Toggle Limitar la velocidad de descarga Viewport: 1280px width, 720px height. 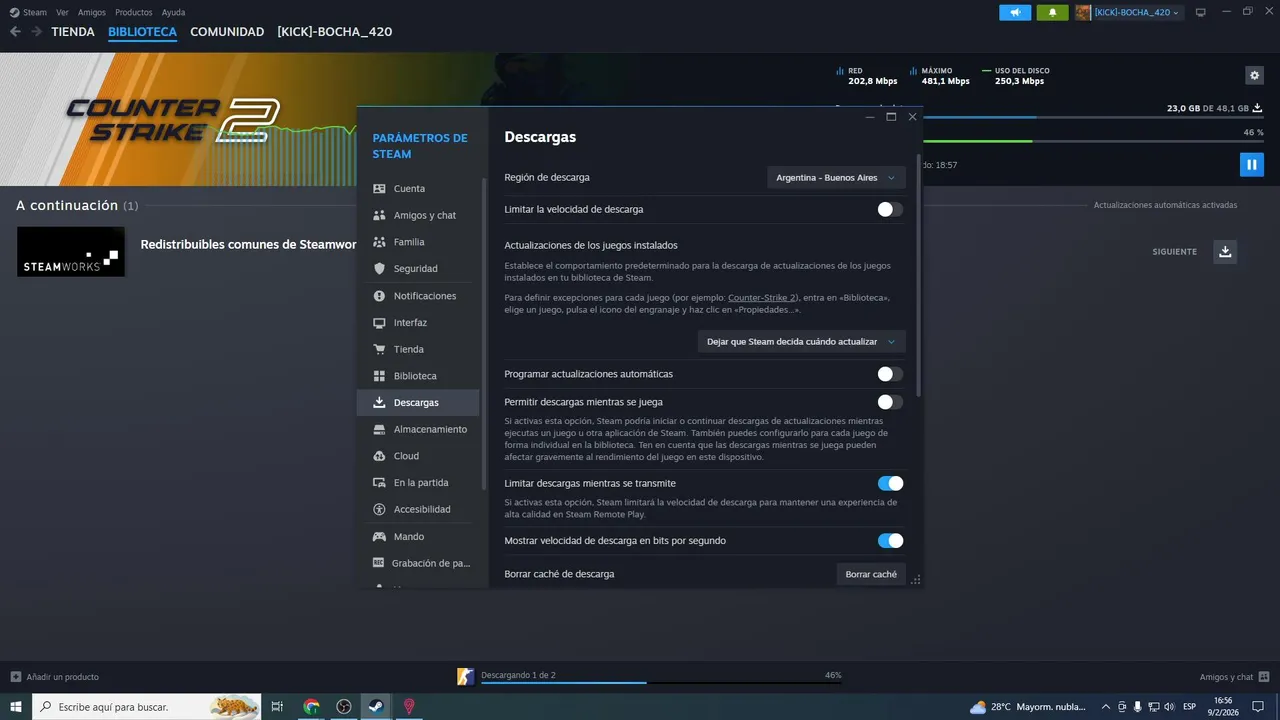[890, 209]
